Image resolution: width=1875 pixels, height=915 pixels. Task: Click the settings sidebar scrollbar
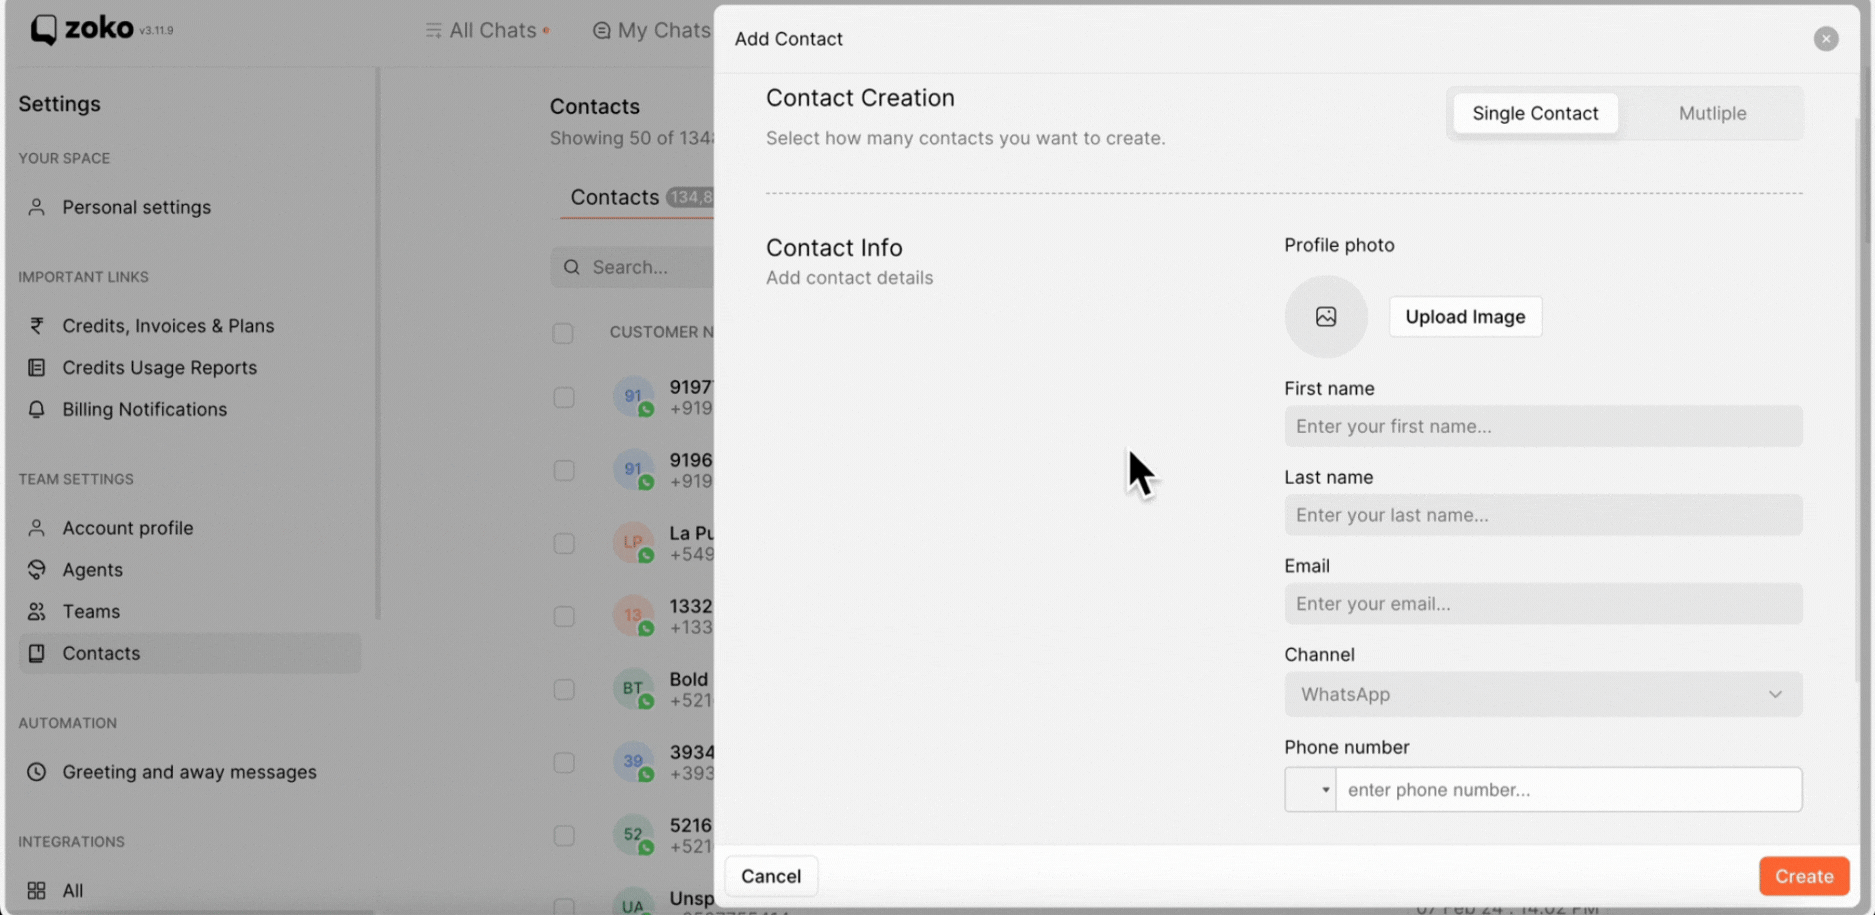coord(378,344)
